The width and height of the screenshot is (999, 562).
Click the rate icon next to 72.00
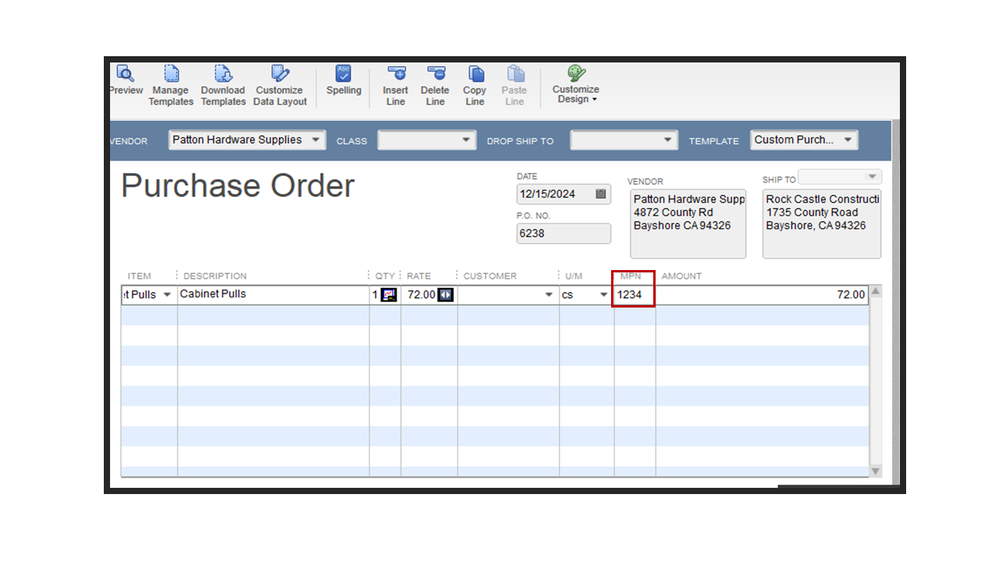tap(445, 295)
